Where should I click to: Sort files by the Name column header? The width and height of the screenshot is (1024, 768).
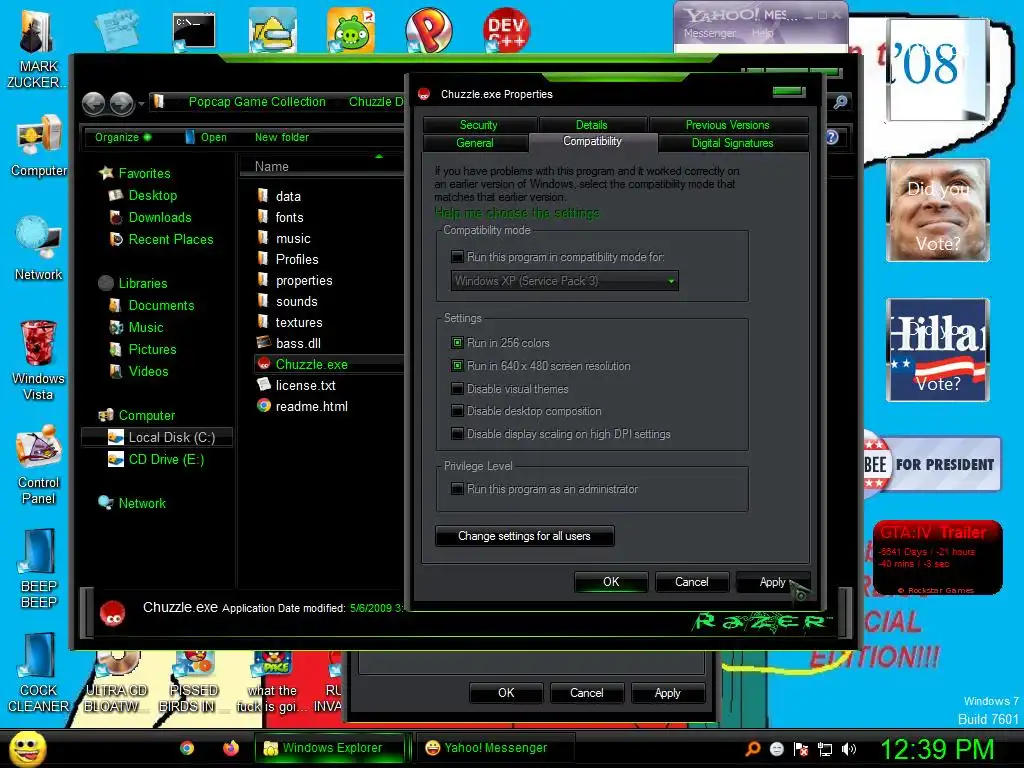[320, 166]
